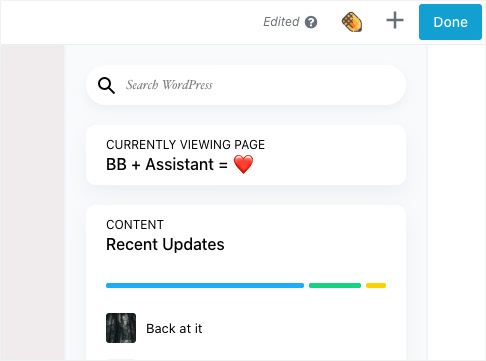Click the Recent Updates heading
This screenshot has height=361, width=486.
tap(165, 244)
